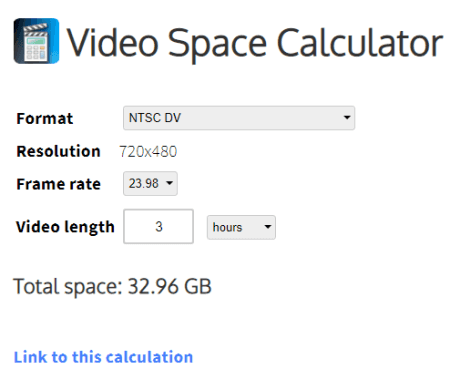450x369 pixels.
Task: Click the arrow on the Format combo box
Action: coord(347,118)
